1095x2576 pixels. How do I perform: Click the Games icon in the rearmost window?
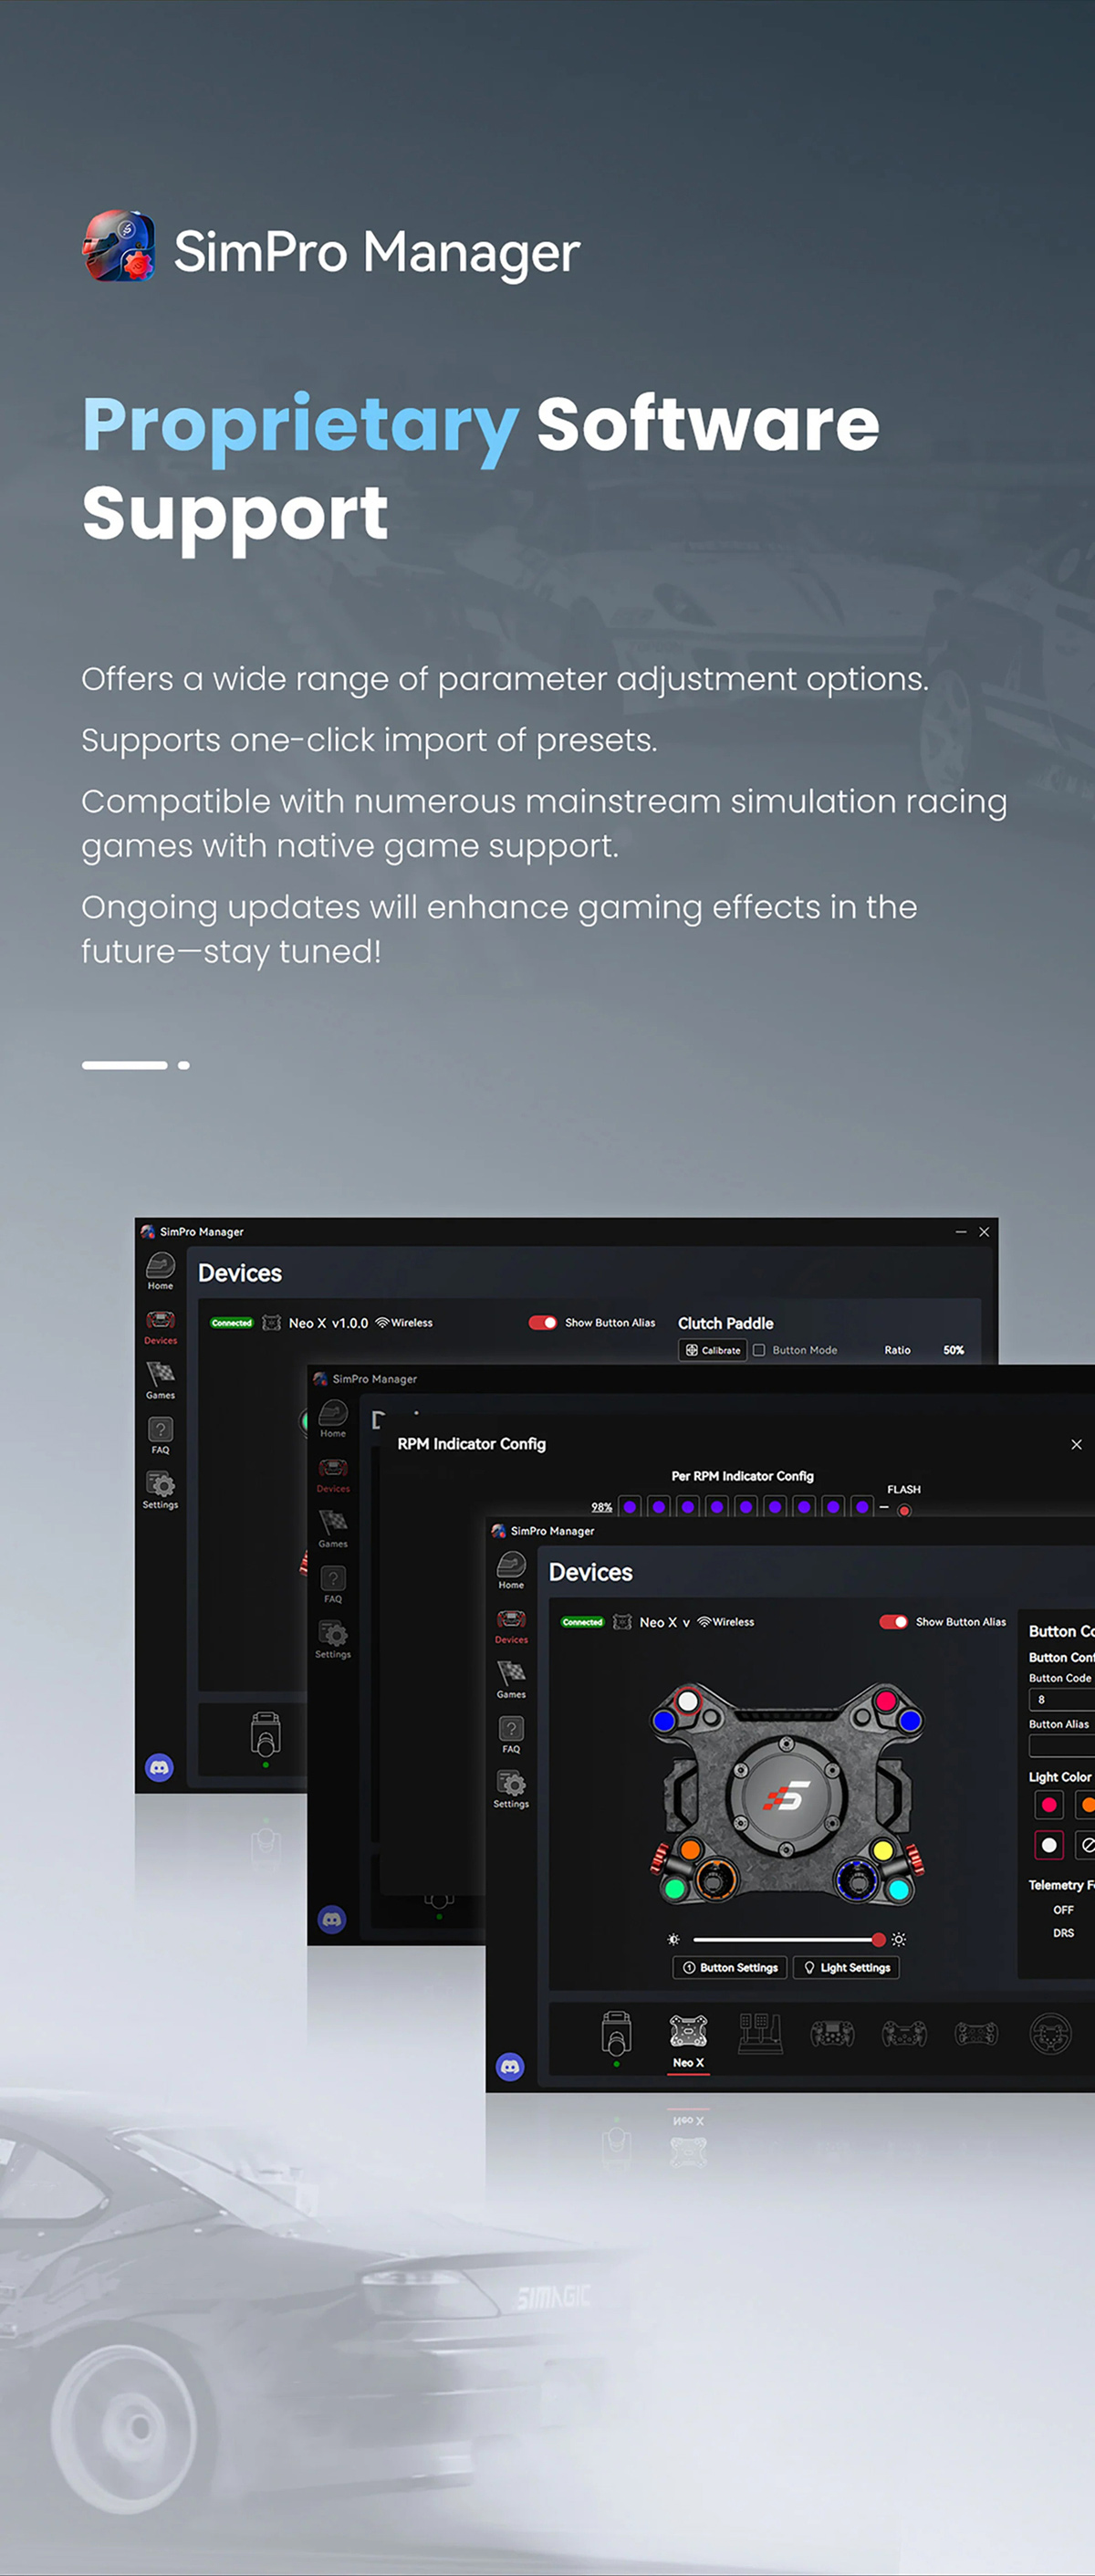point(160,1378)
